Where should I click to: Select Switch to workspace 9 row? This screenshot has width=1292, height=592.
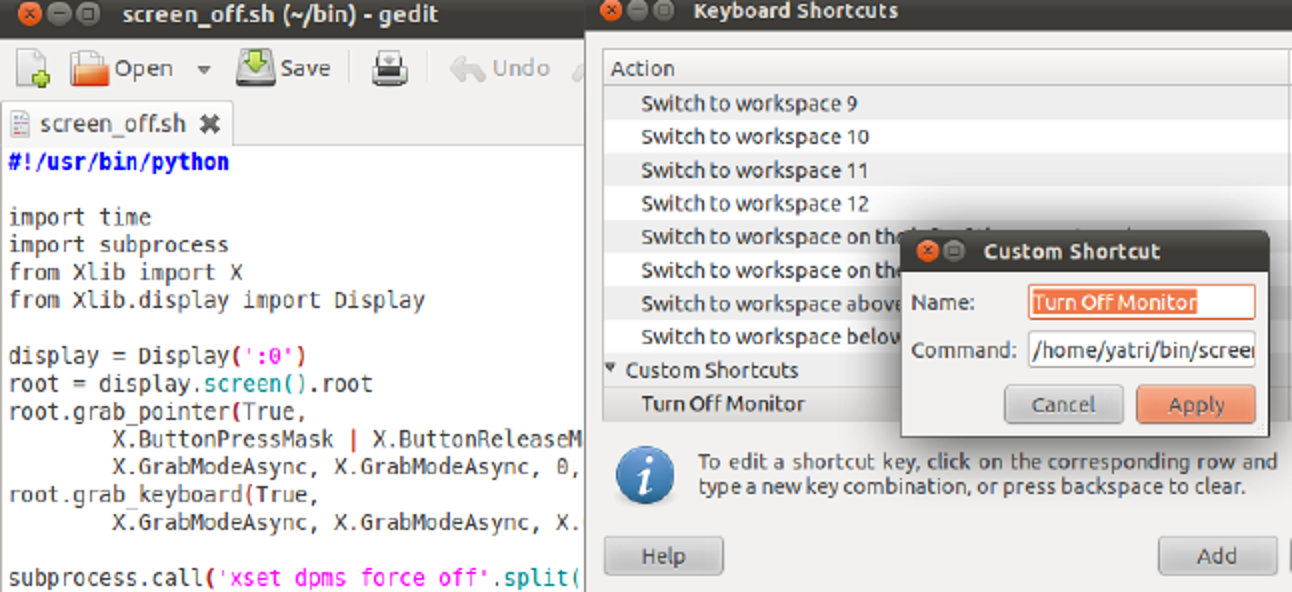point(749,104)
